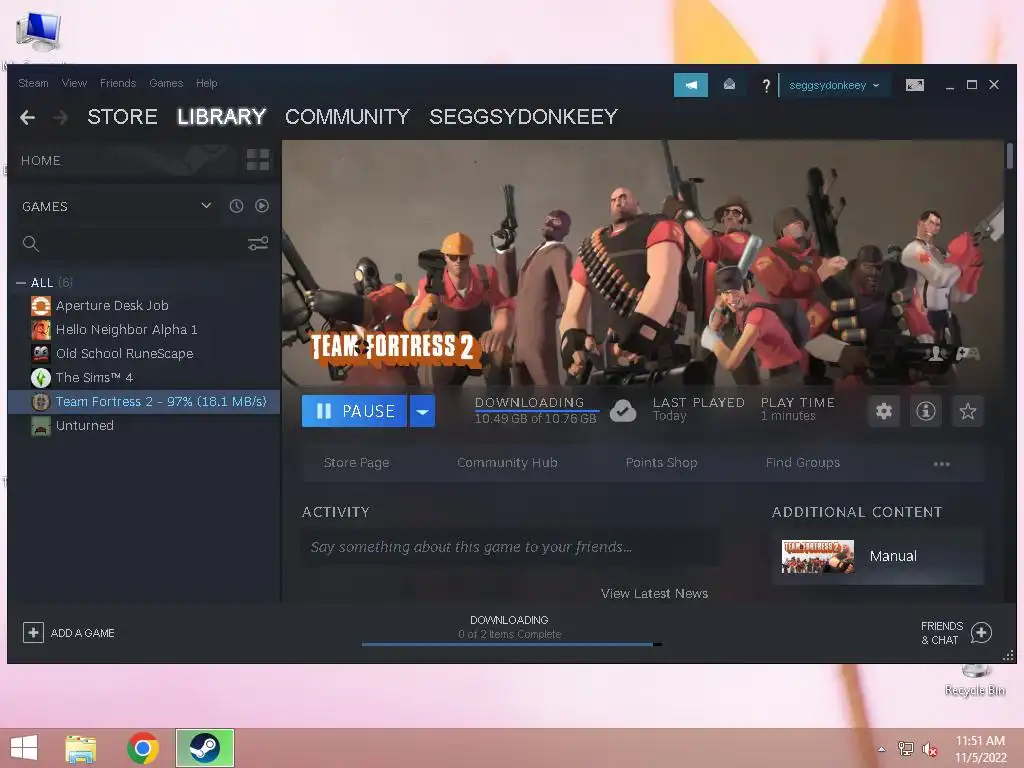Sort games by recent clock icon
This screenshot has height=768, width=1024.
[236, 206]
